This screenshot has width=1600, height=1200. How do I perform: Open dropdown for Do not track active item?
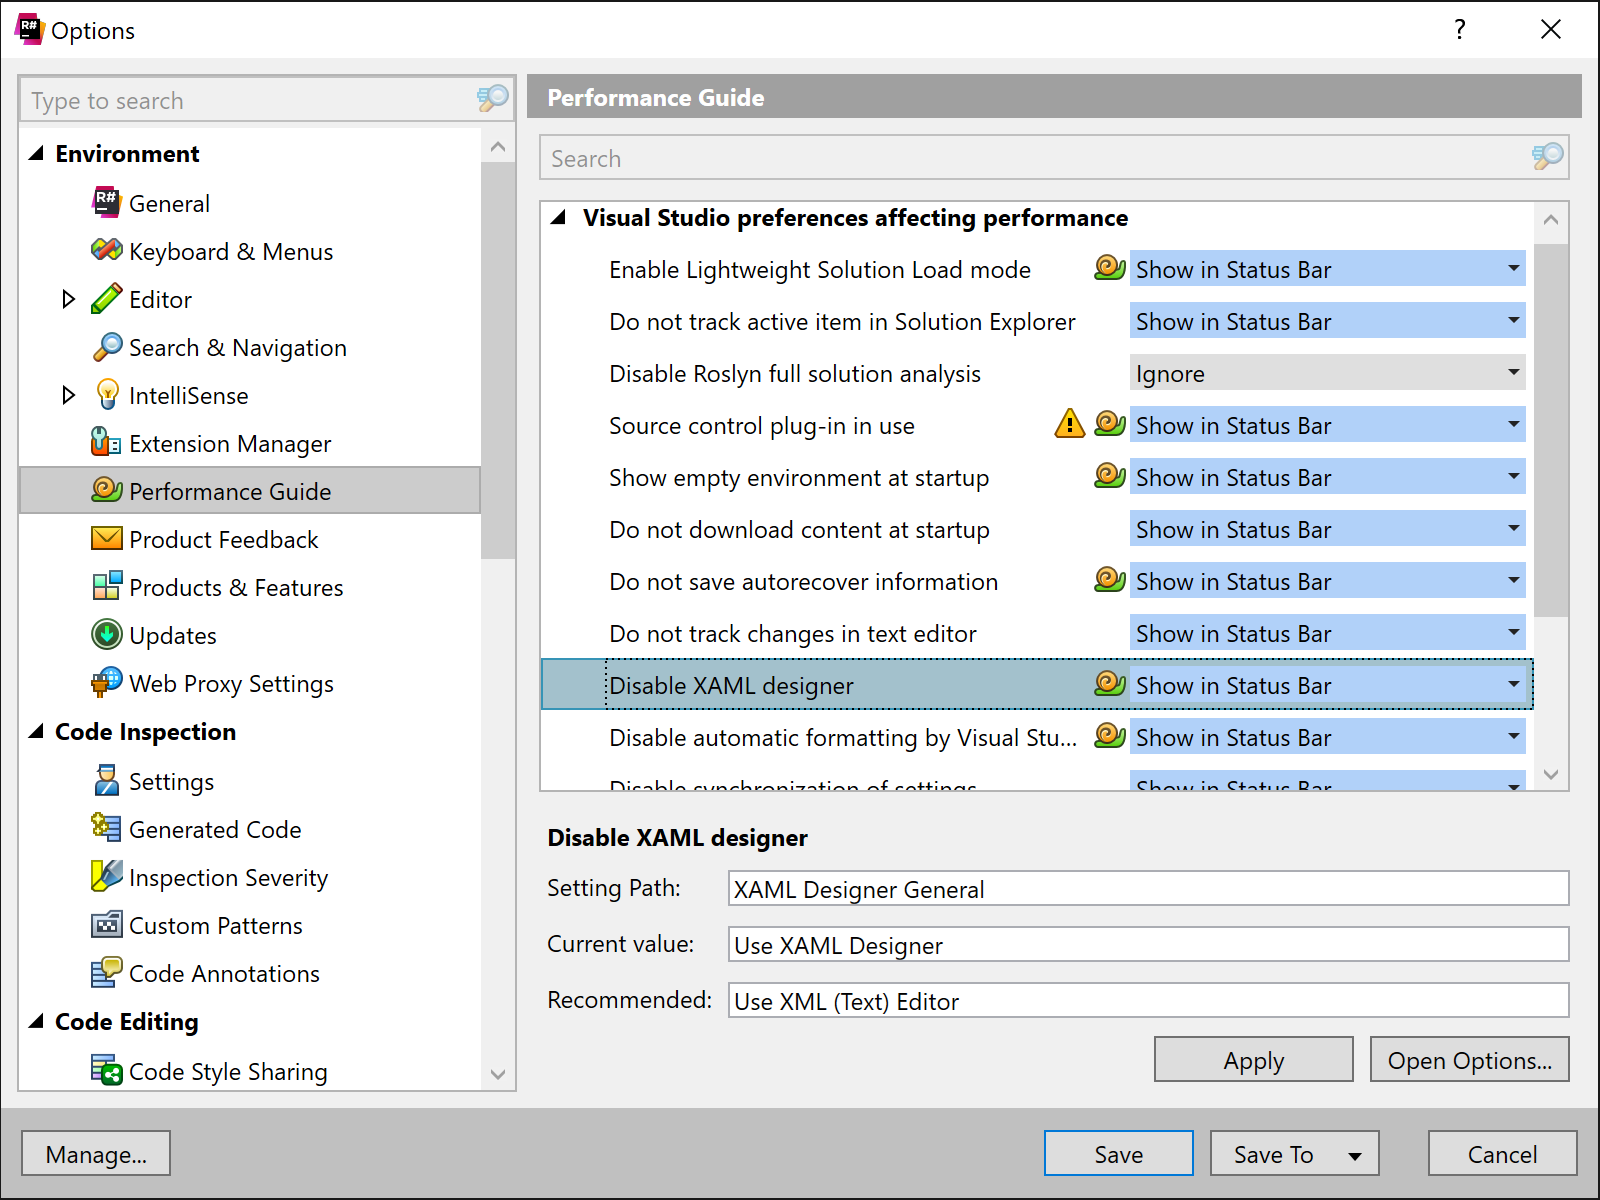(x=1514, y=320)
